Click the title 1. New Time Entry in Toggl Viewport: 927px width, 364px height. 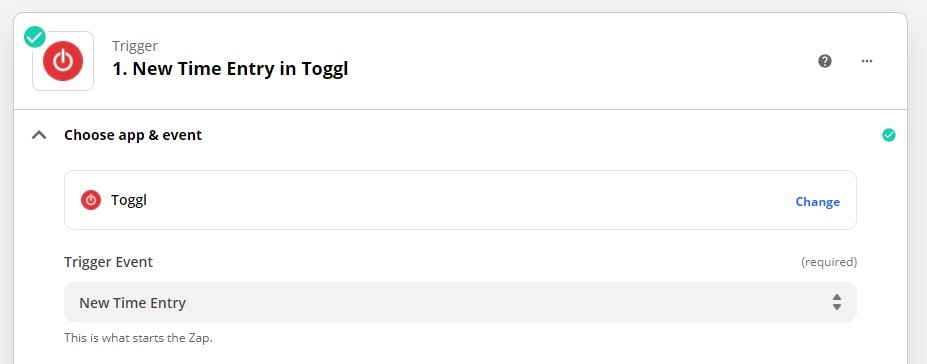click(230, 69)
